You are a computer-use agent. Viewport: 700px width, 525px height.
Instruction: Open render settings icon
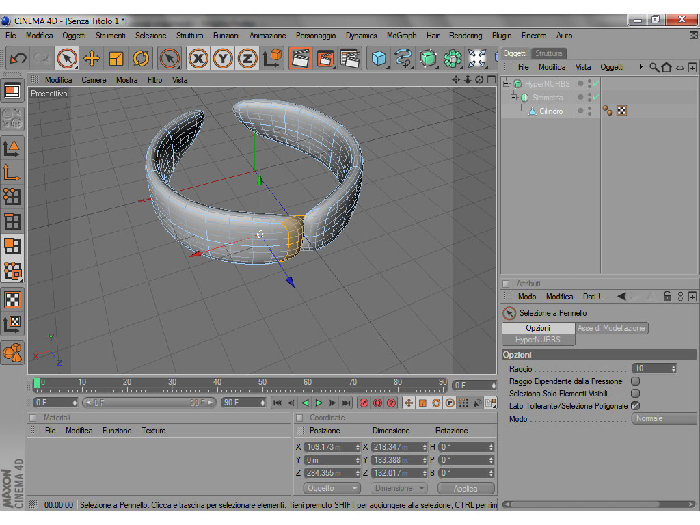tap(350, 58)
